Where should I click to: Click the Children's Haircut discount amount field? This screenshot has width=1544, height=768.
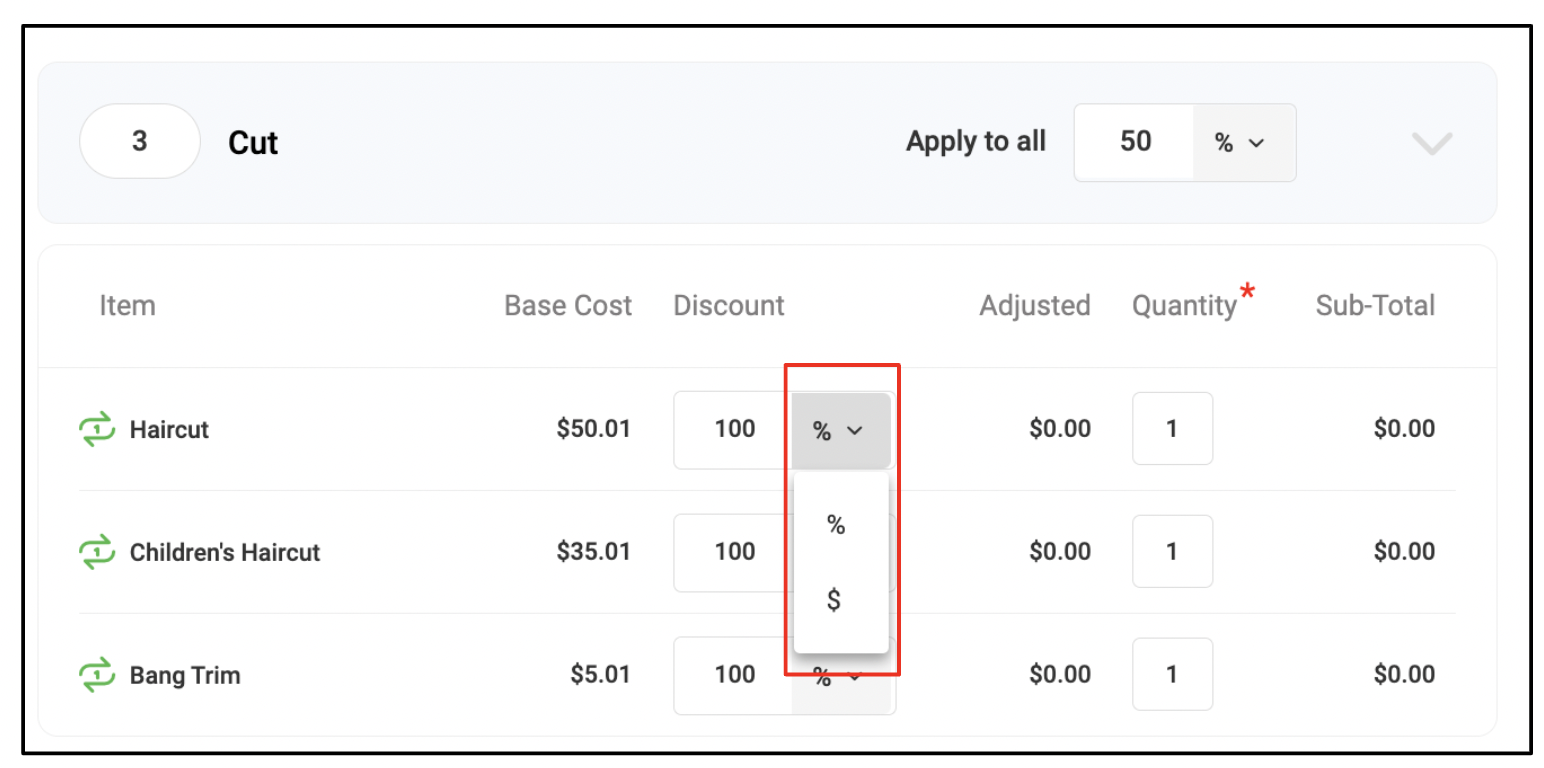tap(734, 552)
